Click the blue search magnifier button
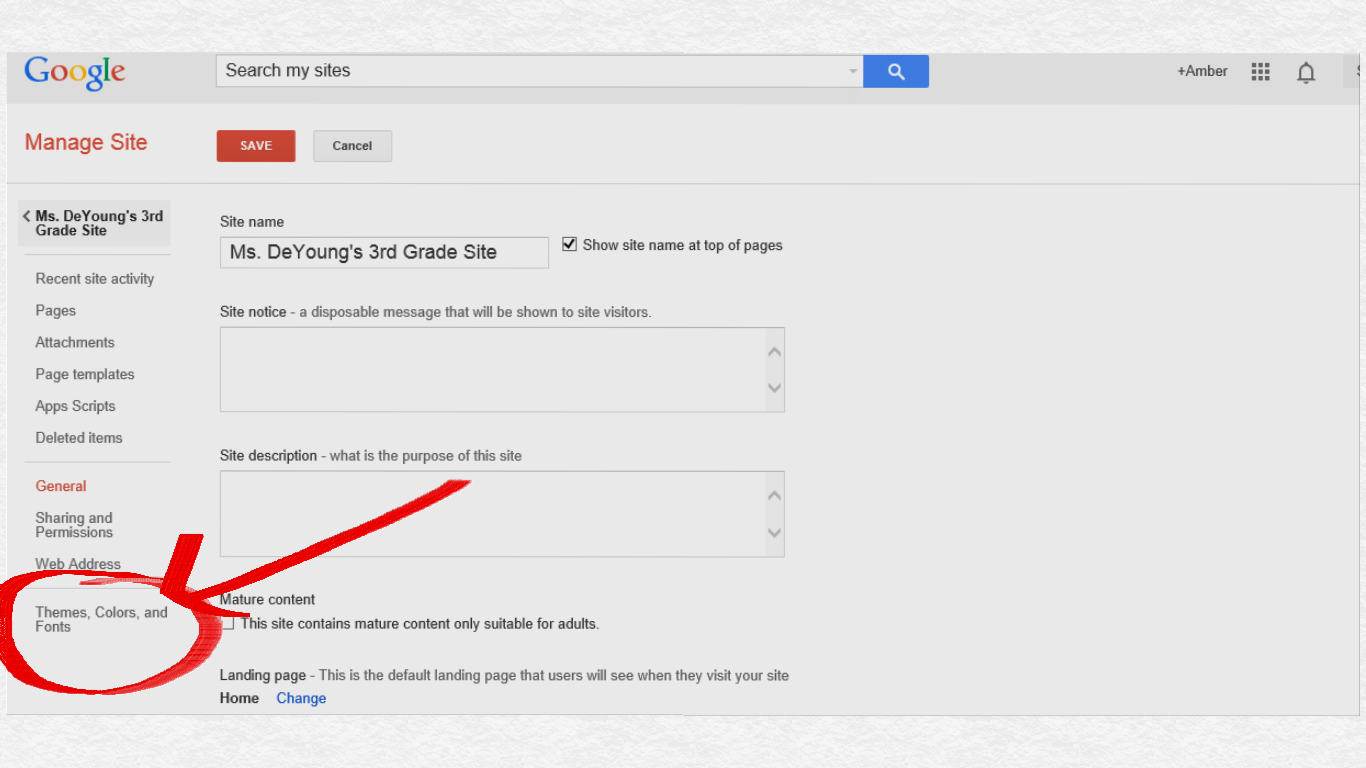Image resolution: width=1366 pixels, height=768 pixels. pos(896,71)
